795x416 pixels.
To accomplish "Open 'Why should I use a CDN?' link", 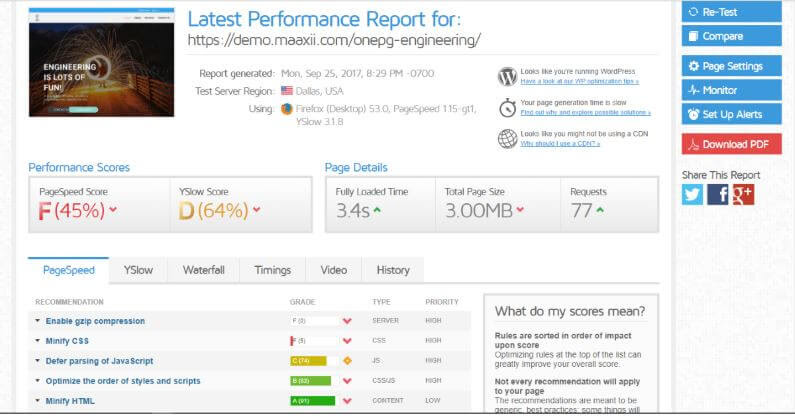I will point(560,144).
